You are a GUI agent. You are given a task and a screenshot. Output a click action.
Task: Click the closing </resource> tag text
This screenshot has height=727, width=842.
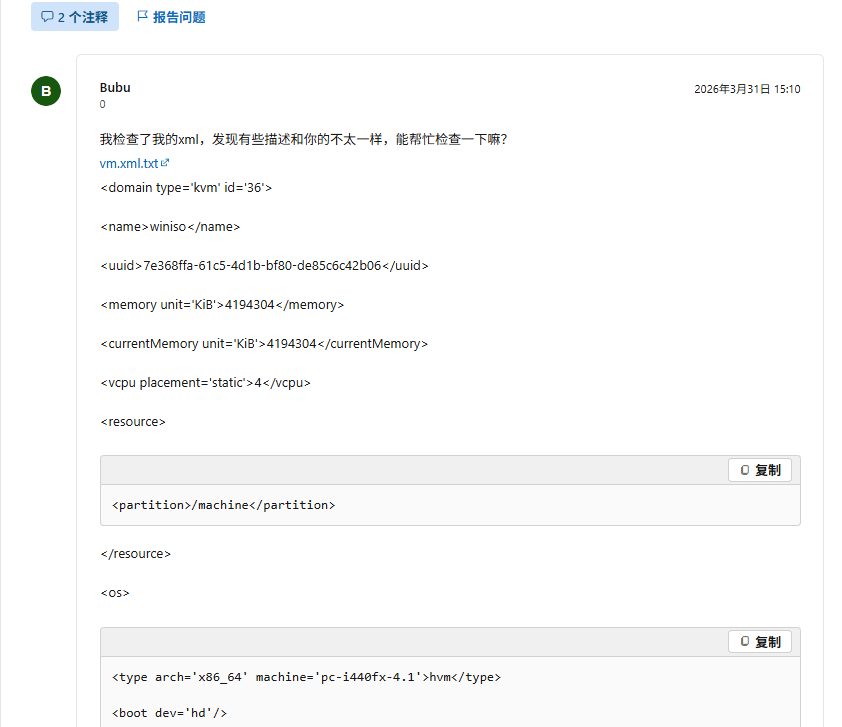pos(136,554)
